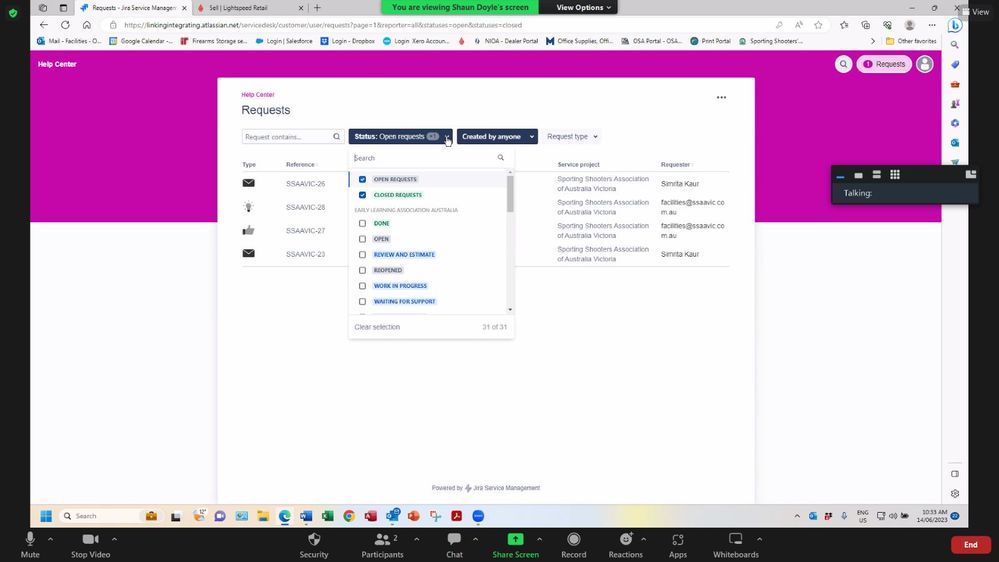The image size is (999, 562).
Task: Expand arrow next to Share Screen
Action: (539, 539)
